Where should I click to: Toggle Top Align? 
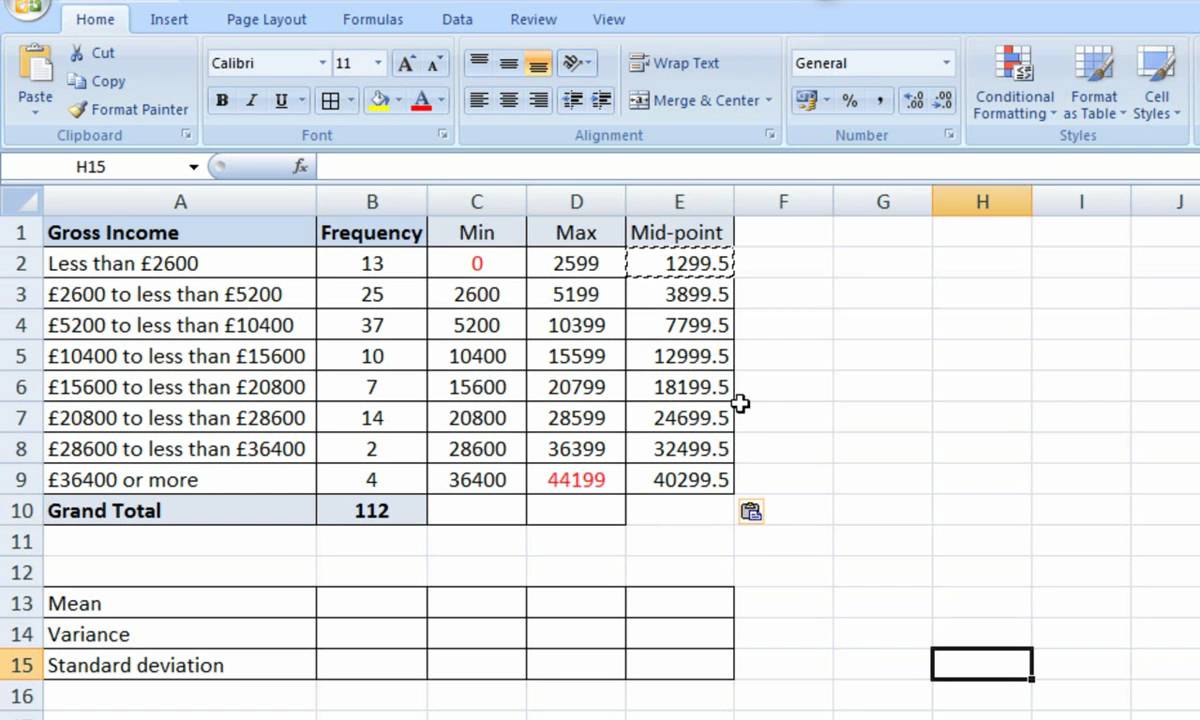479,63
